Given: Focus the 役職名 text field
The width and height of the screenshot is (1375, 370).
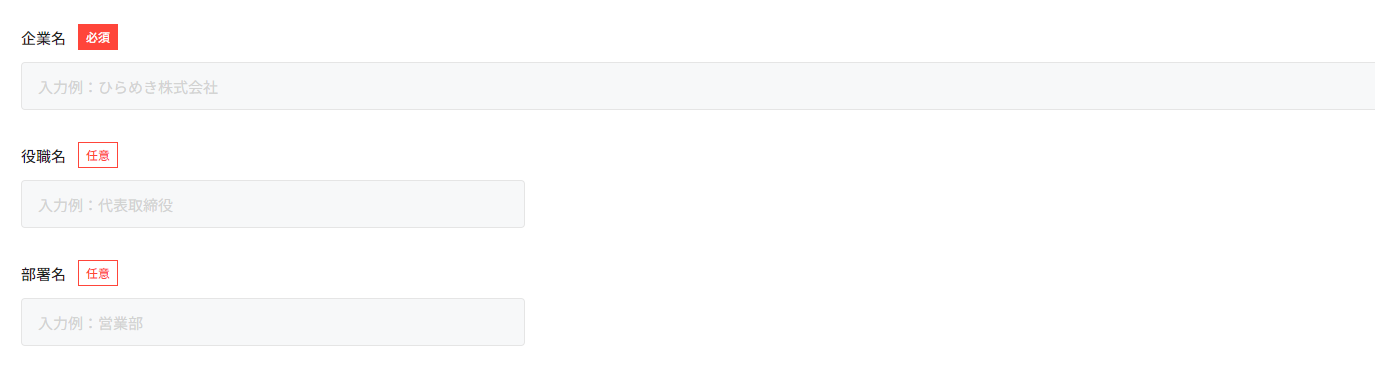Looking at the screenshot, I should point(273,204).
